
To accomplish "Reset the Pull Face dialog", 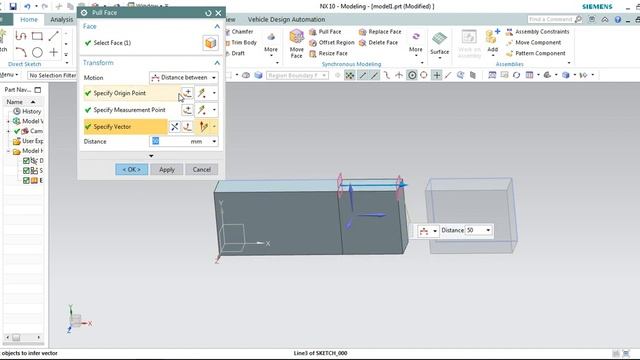I will pyautogui.click(x=209, y=13).
